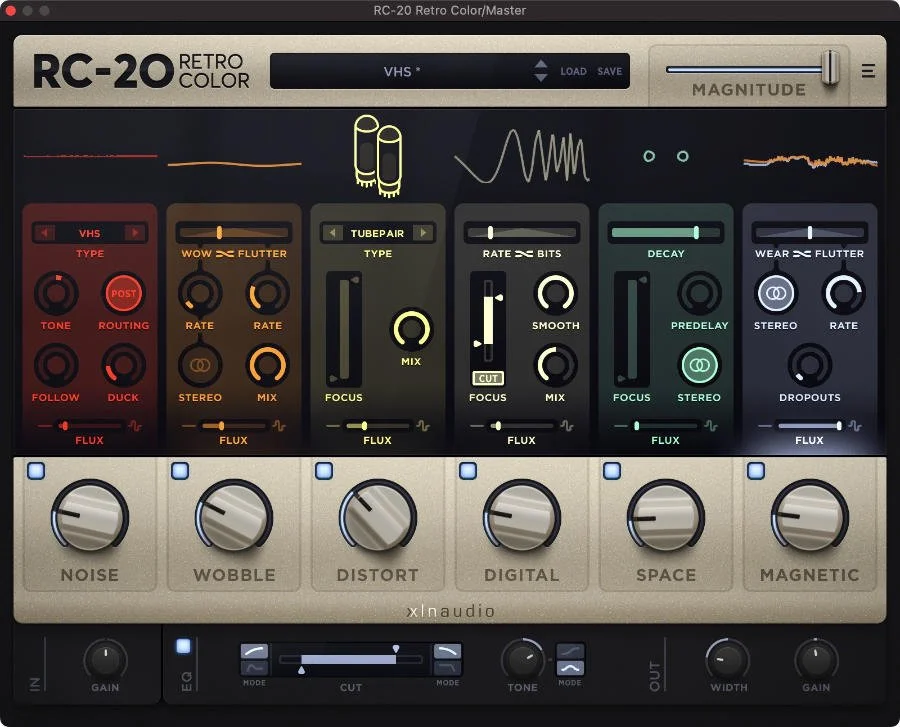
Task: Switch to previous distort type before TUBEPAIR
Action: 332,233
